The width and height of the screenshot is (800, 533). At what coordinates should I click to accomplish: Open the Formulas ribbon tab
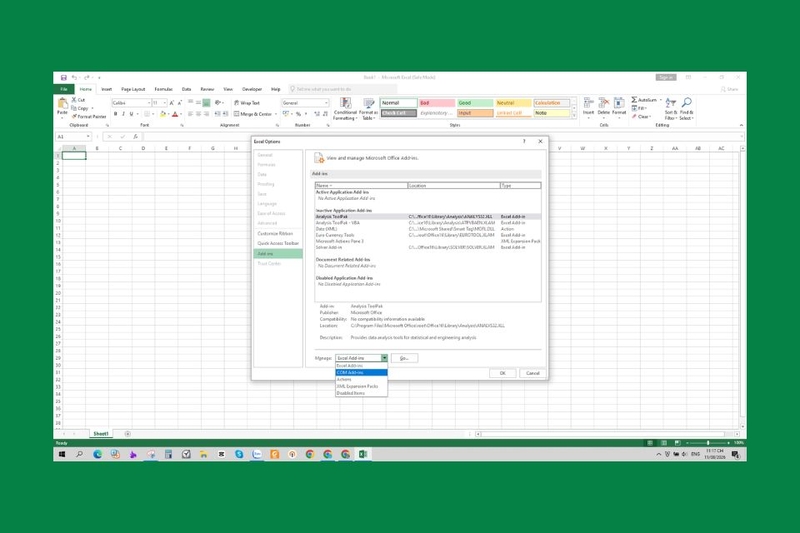(x=163, y=89)
